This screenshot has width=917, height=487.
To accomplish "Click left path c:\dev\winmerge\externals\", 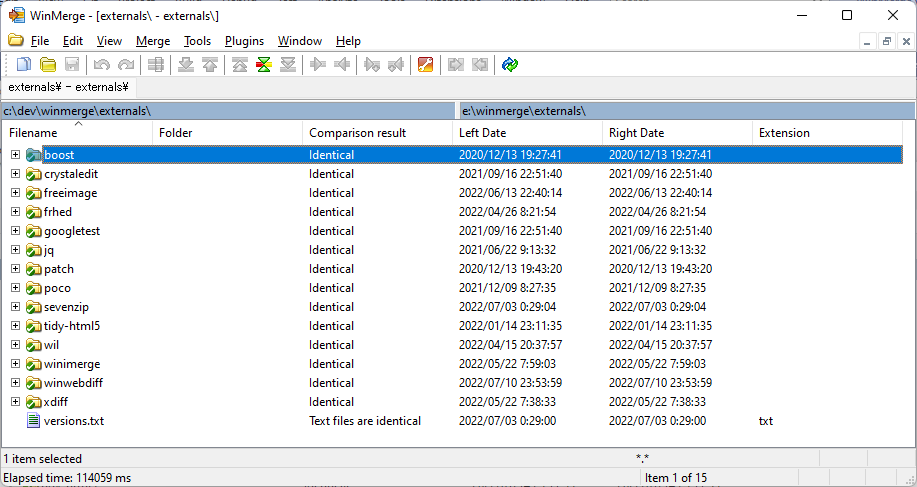I will point(227,110).
